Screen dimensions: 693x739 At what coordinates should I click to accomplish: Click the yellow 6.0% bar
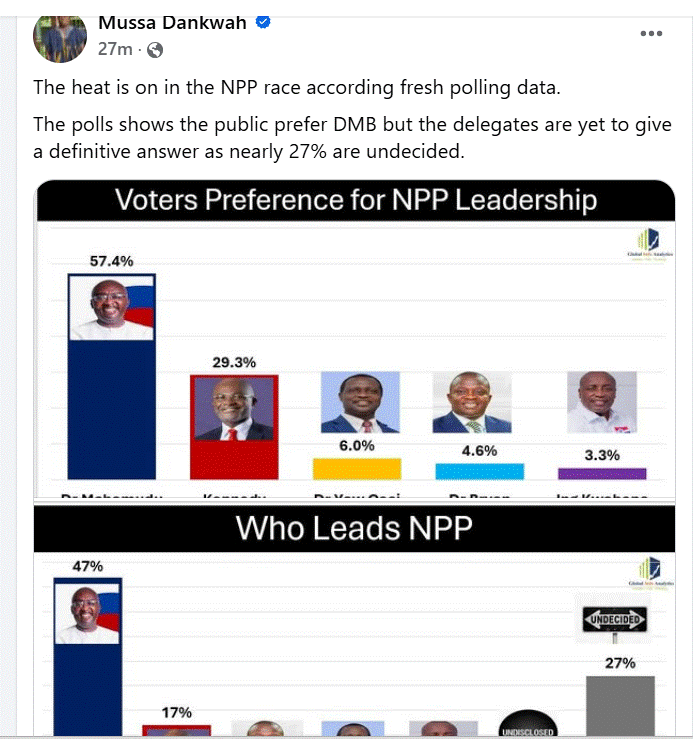point(357,469)
